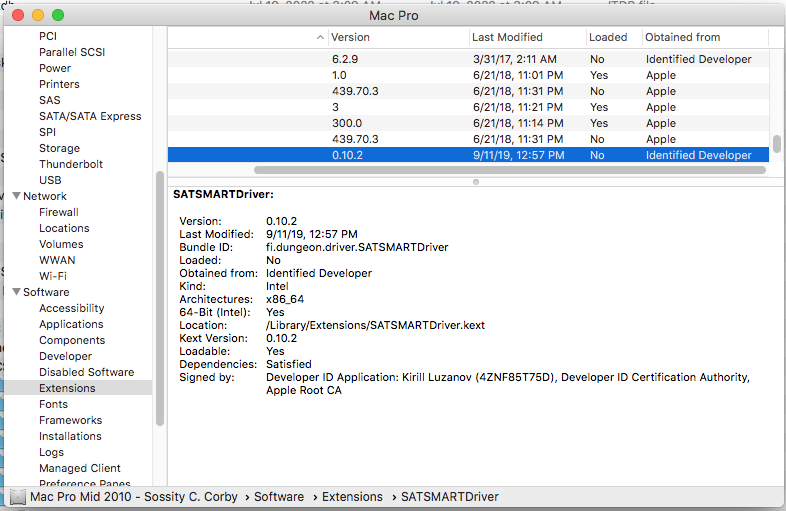Click the sort arrow in name column header
This screenshot has width=786, height=511.
click(320, 37)
